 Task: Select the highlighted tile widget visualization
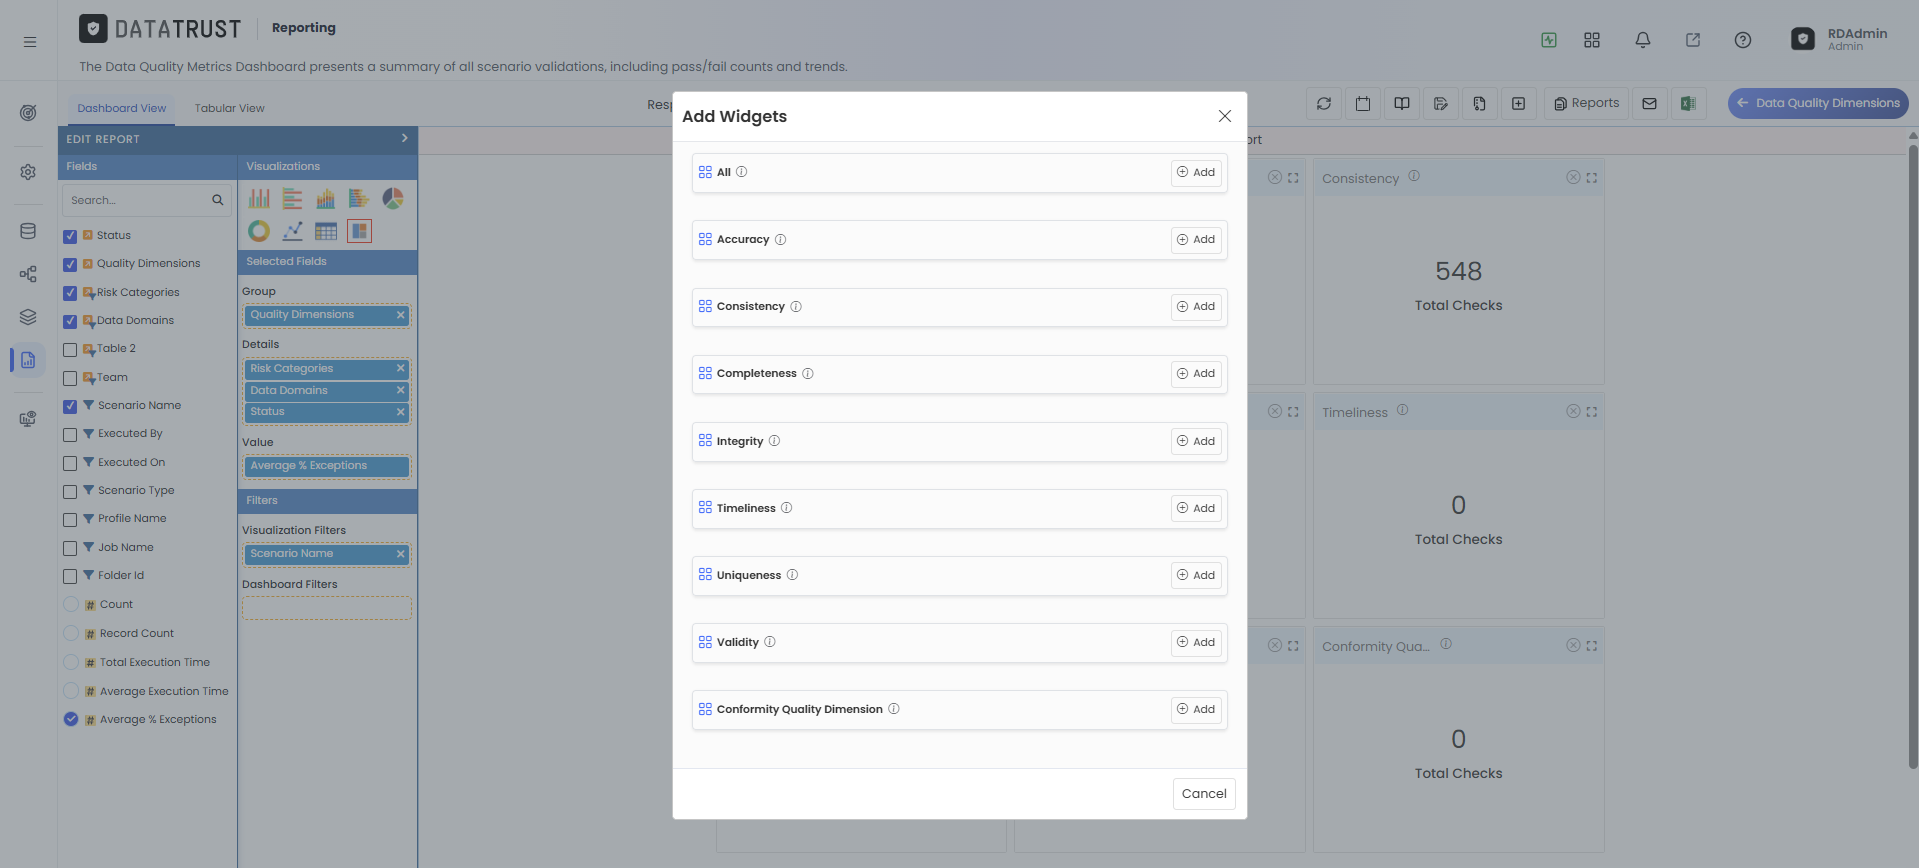tap(359, 231)
